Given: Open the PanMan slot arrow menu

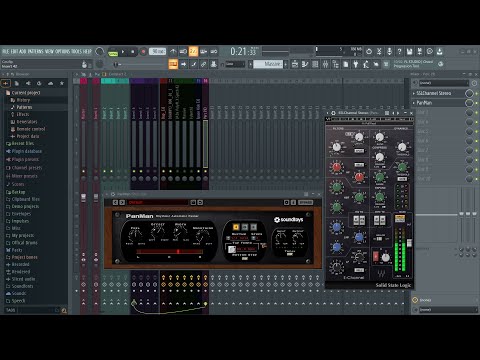Looking at the screenshot, I should click(414, 103).
